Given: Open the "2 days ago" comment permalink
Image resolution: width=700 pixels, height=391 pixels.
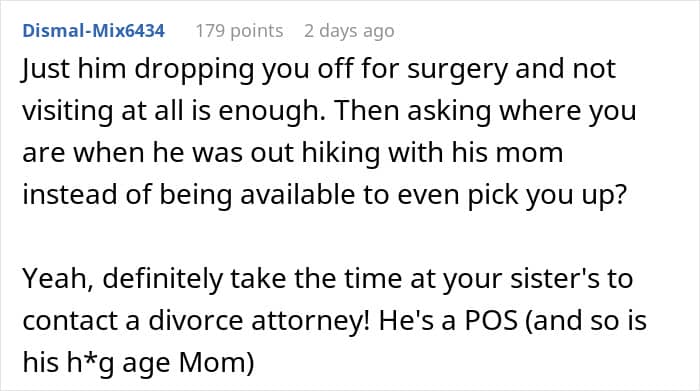Looking at the screenshot, I should pos(349,31).
